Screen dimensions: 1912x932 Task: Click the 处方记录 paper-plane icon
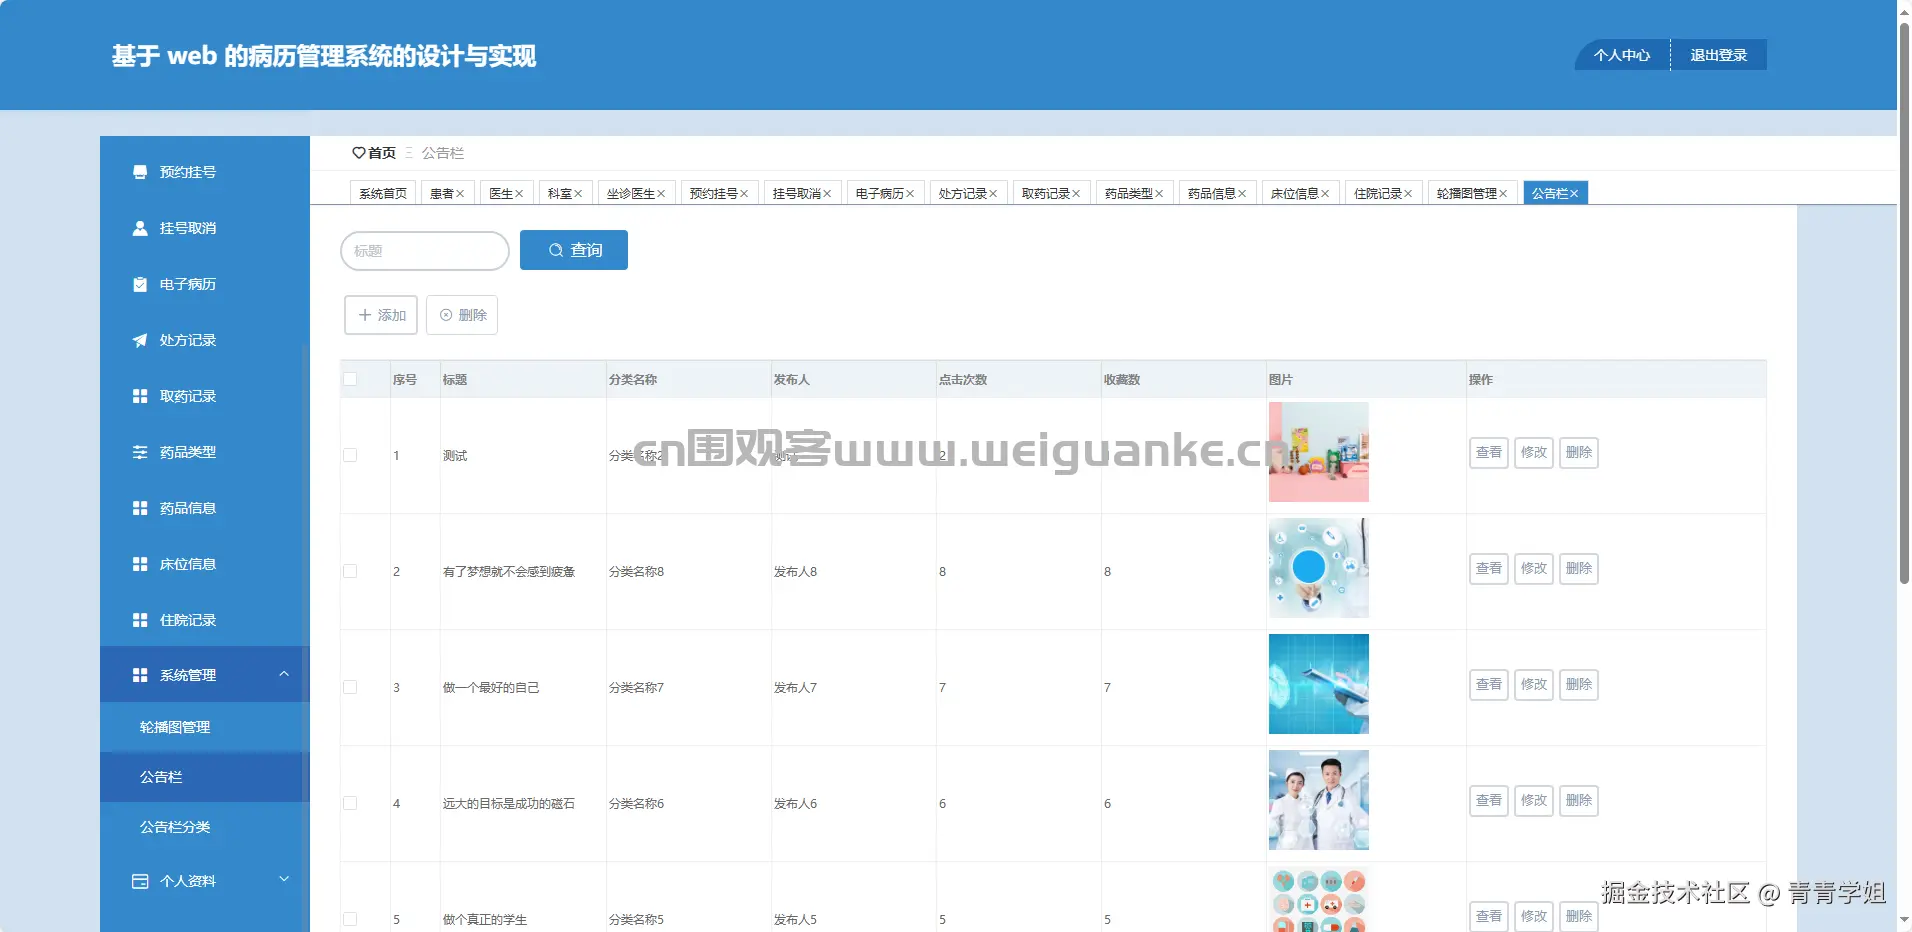(140, 340)
